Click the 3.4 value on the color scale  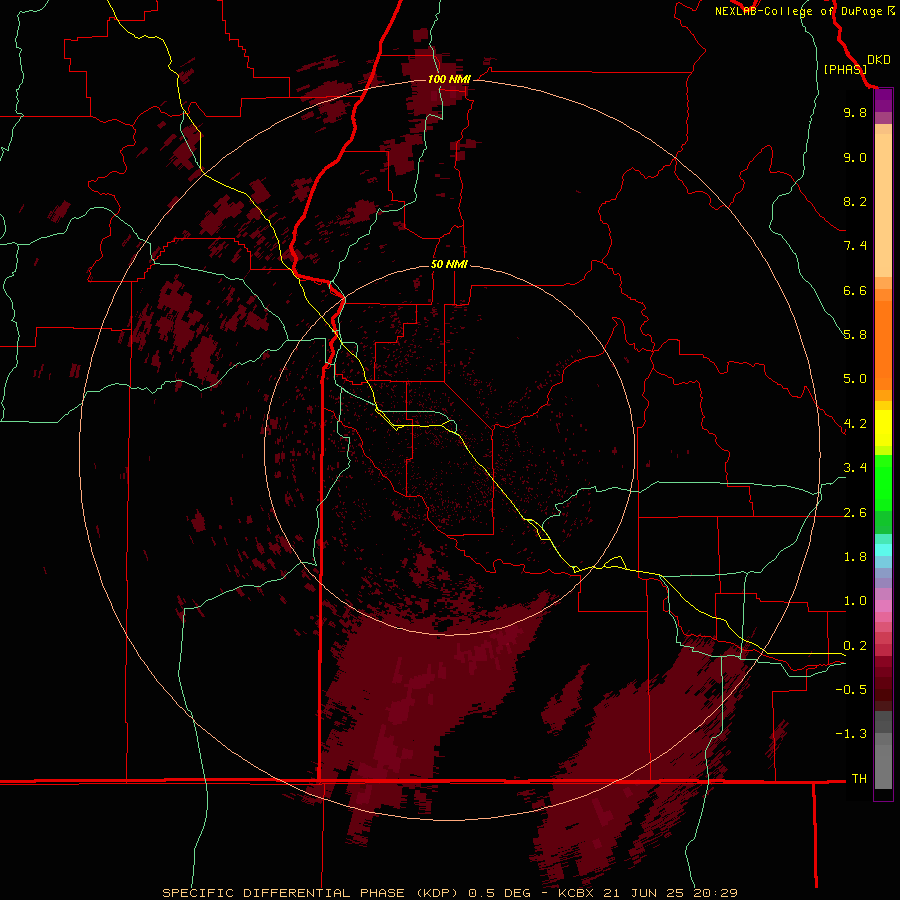tap(855, 468)
